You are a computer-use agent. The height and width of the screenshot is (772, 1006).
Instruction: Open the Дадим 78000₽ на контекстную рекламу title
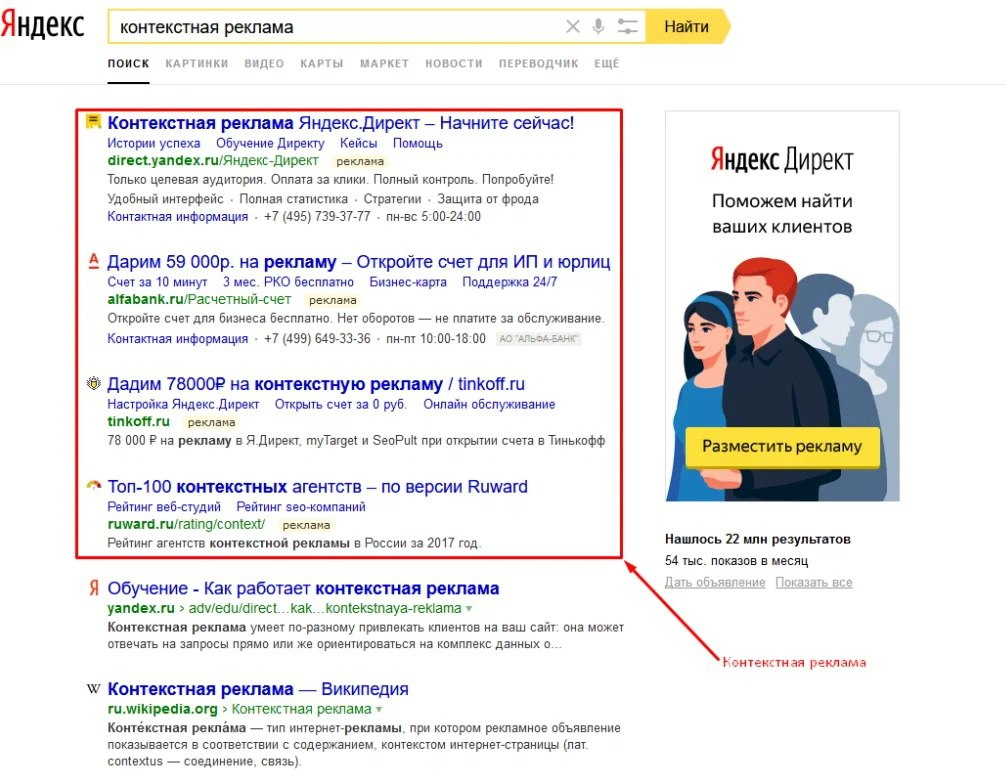[x=316, y=384]
